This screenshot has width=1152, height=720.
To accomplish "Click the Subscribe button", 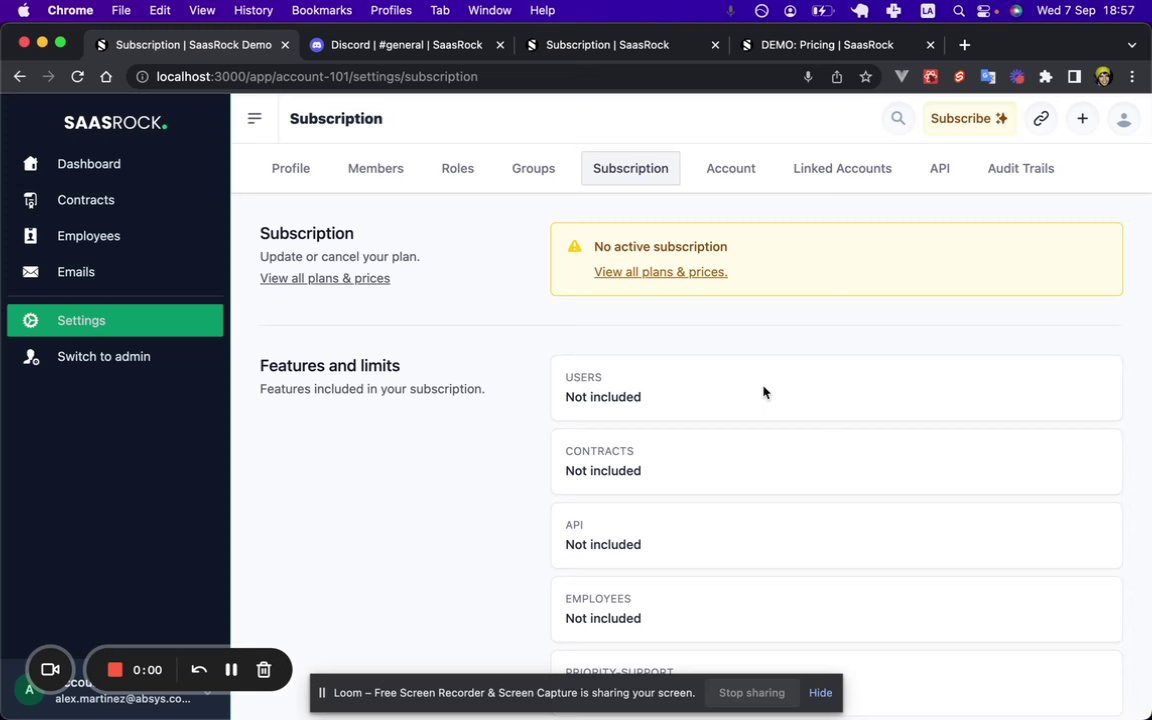I will [968, 118].
